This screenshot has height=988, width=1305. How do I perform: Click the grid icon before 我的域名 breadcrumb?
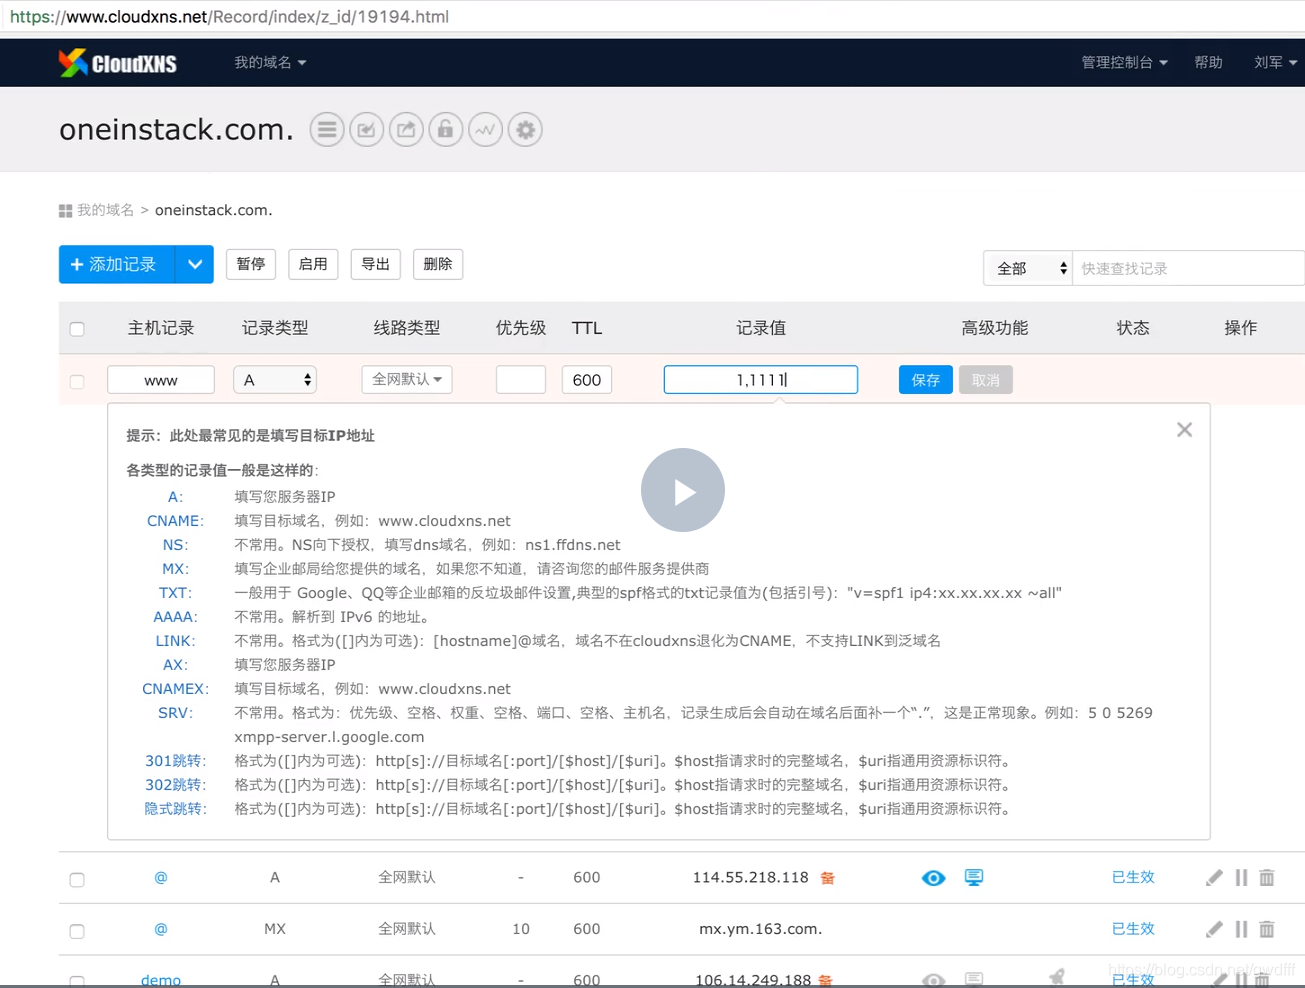pyautogui.click(x=65, y=211)
